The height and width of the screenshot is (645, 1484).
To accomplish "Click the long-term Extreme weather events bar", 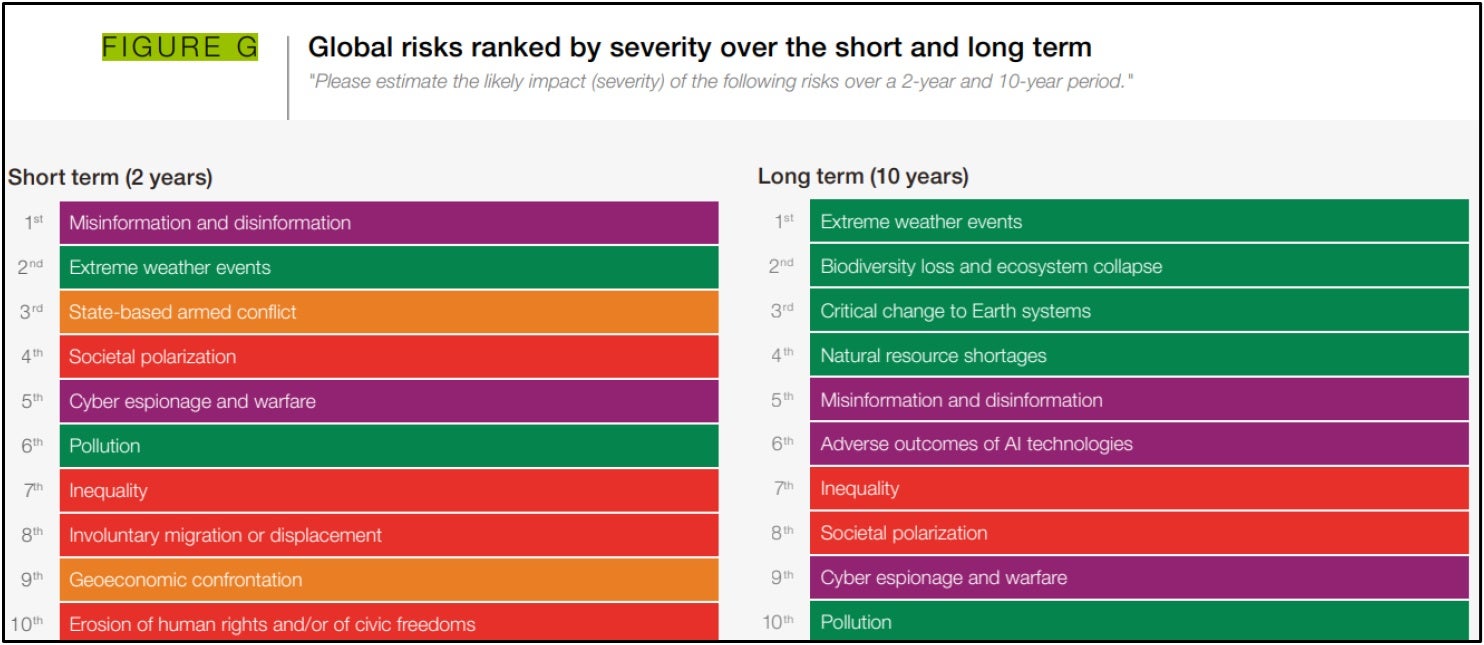I will 1139,222.
